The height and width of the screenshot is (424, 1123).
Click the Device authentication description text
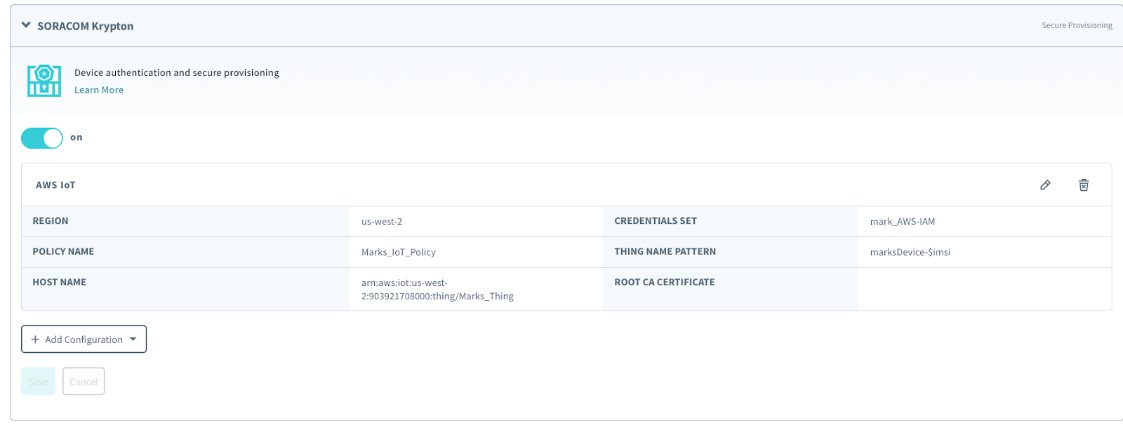click(177, 73)
